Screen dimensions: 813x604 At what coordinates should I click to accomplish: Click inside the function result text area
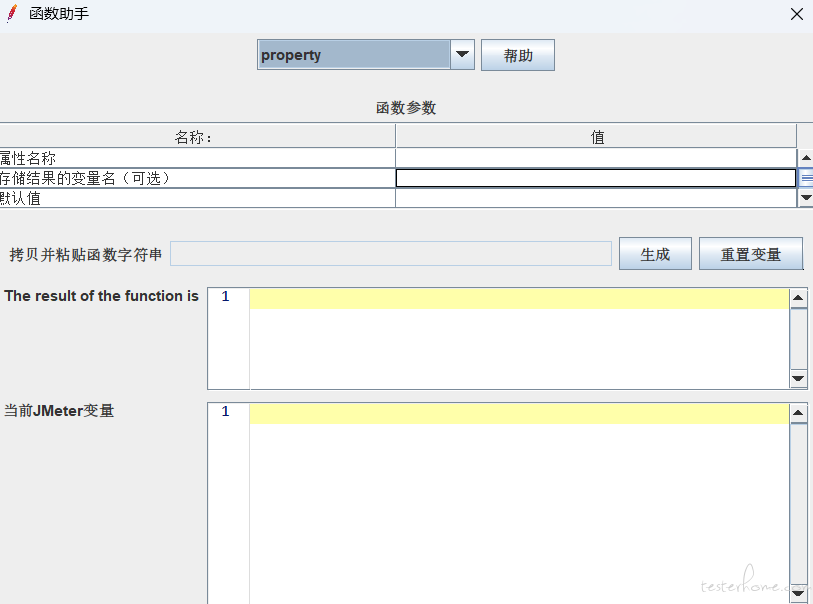pyautogui.click(x=518, y=340)
